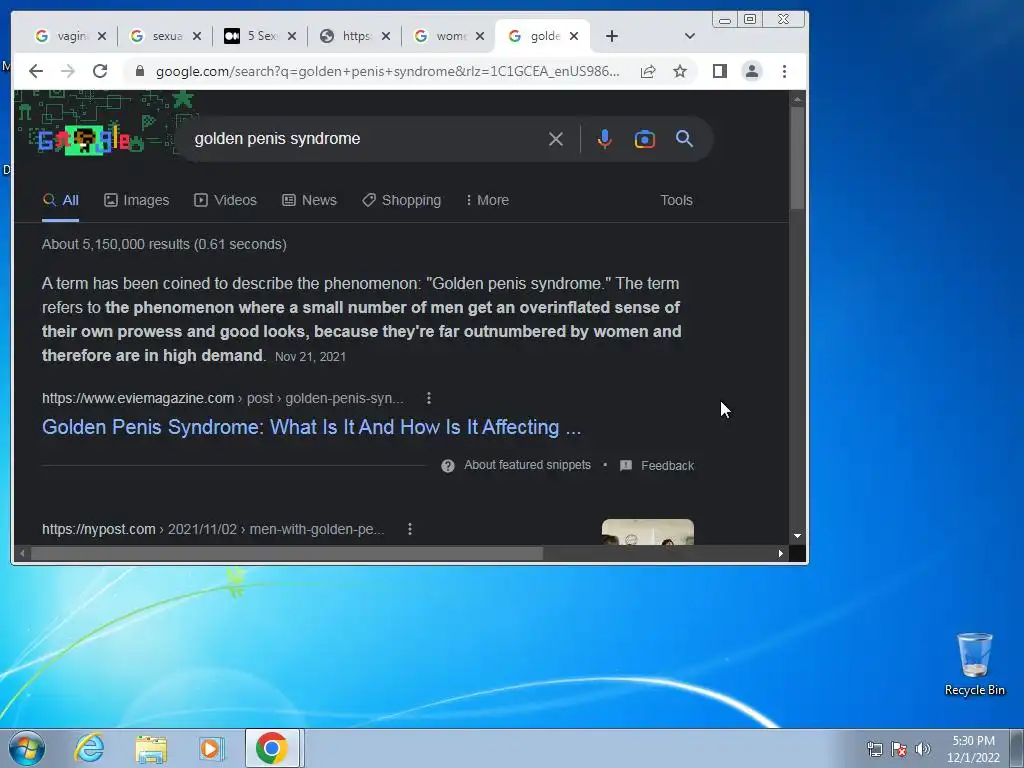Switch to the 'wome' tab
This screenshot has width=1024, height=768.
[x=441, y=36]
